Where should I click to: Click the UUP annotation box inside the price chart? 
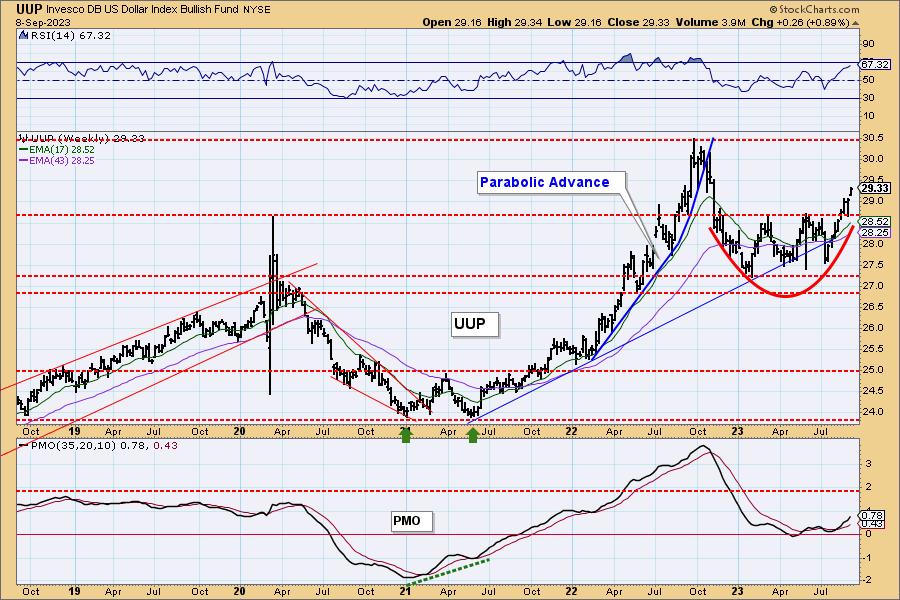[x=474, y=324]
